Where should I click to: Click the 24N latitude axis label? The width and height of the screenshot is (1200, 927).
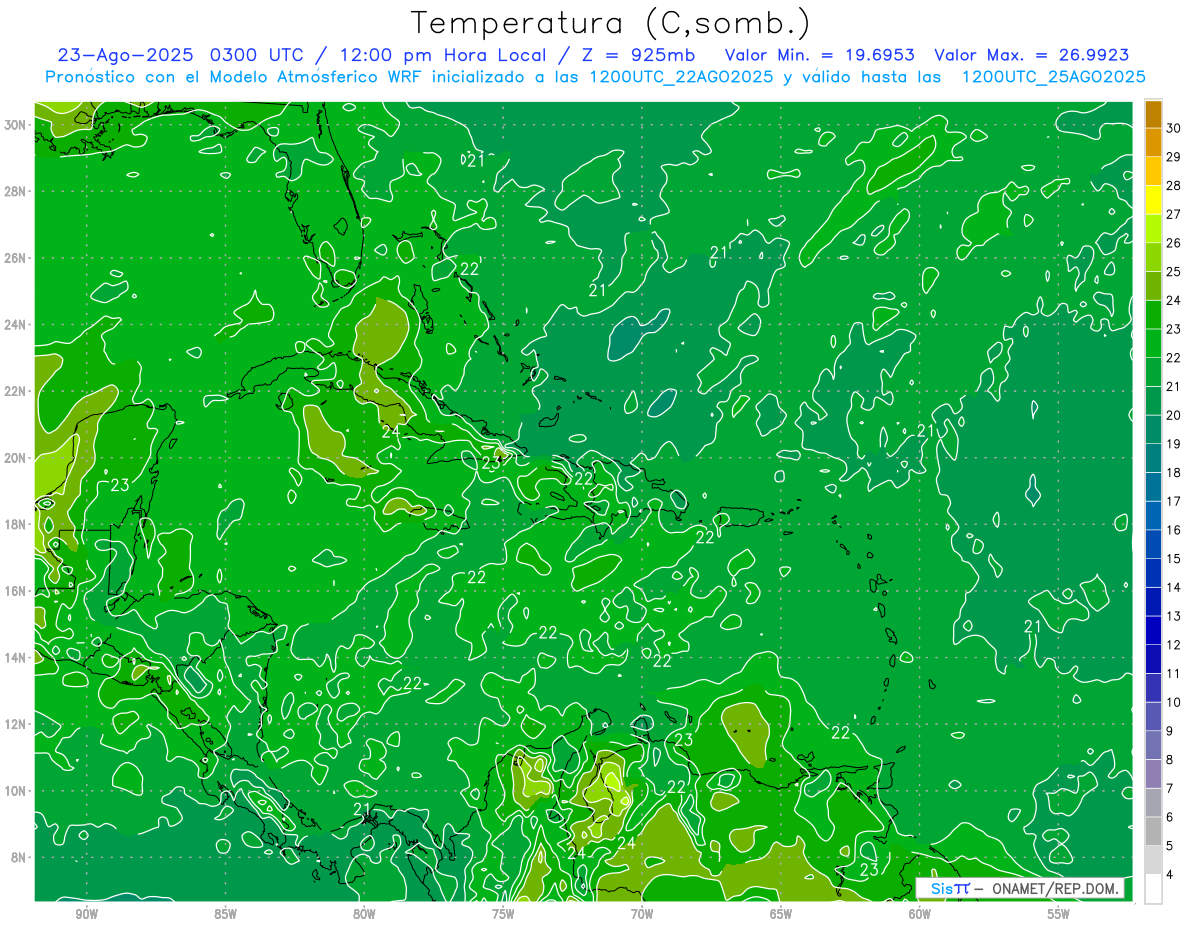[x=13, y=325]
